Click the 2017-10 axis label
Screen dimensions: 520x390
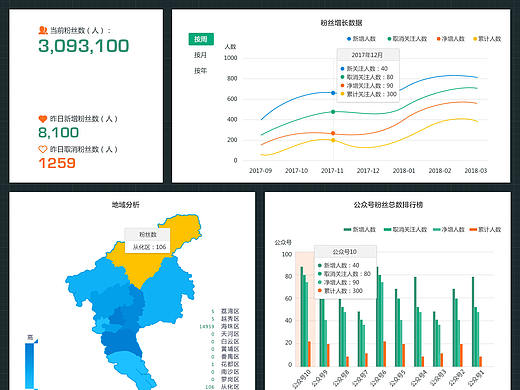point(296,171)
